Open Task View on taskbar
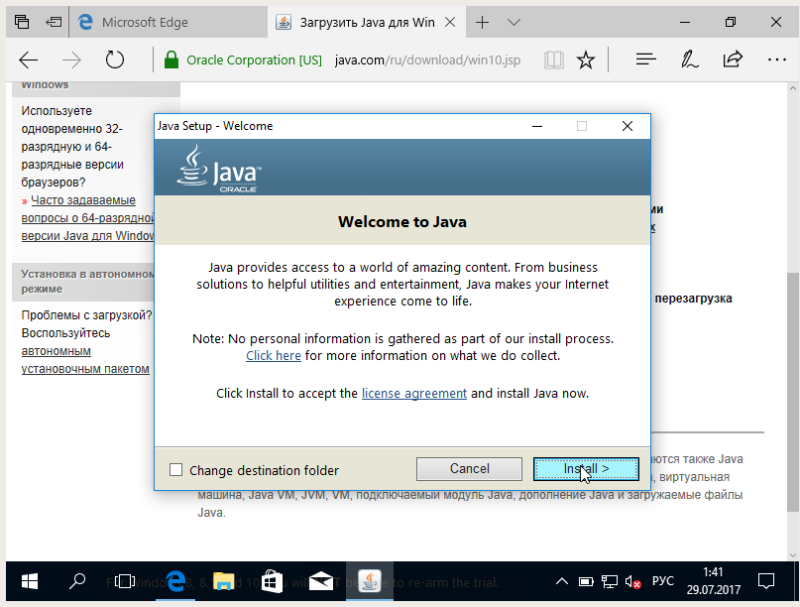The image size is (800, 607). 124,581
